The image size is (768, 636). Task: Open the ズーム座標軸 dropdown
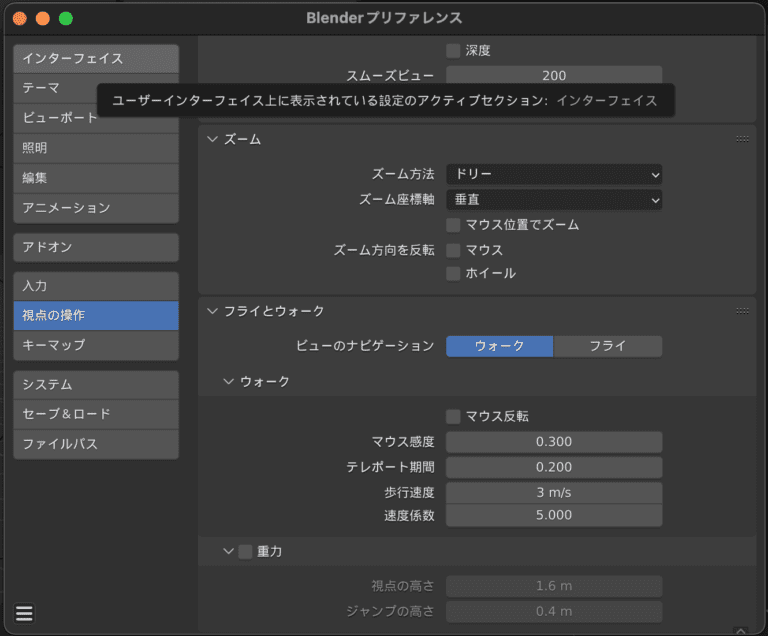point(554,200)
